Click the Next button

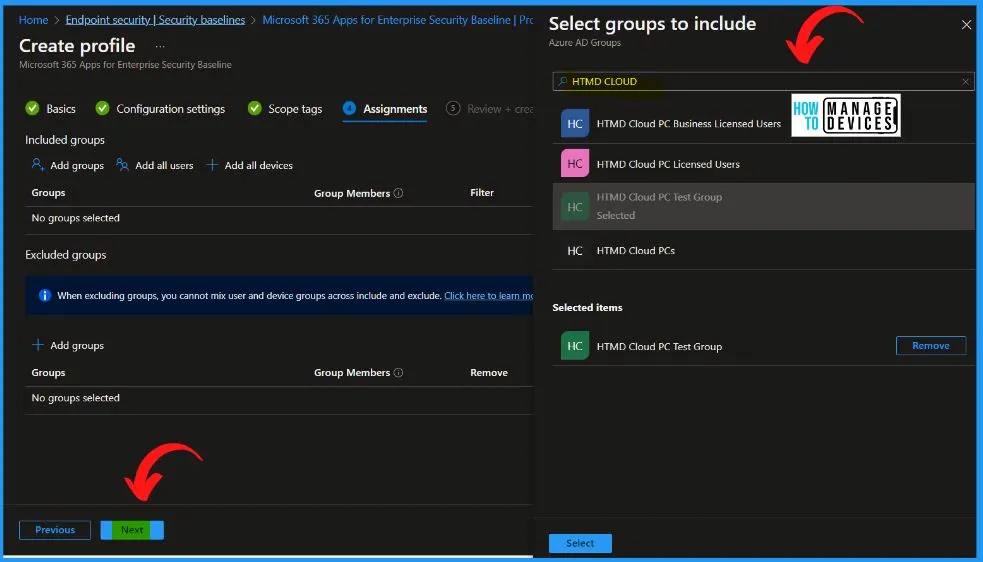tap(132, 530)
